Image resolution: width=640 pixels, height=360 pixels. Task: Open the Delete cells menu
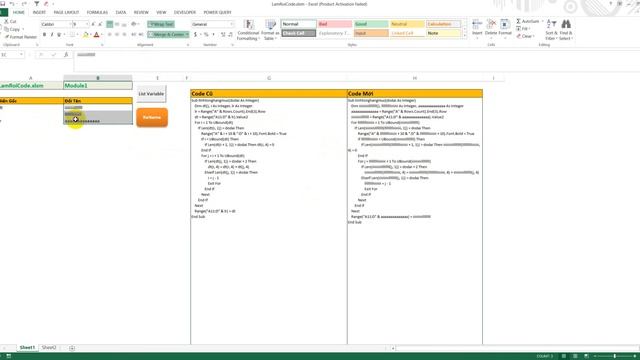click(491, 29)
